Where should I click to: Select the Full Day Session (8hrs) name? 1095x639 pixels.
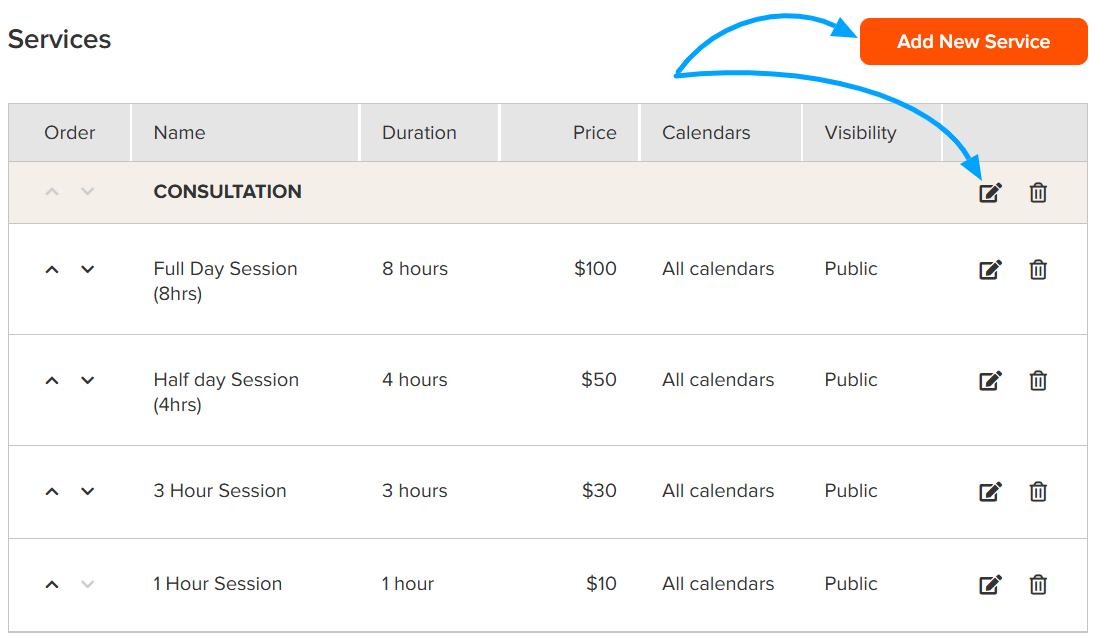(226, 281)
